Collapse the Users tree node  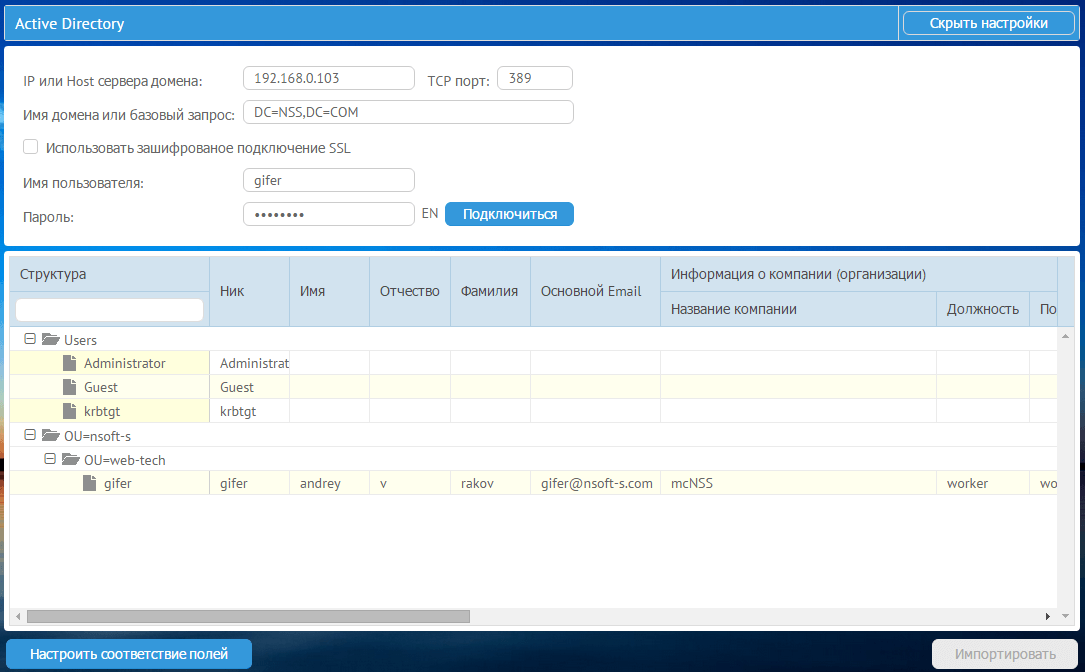(x=30, y=340)
